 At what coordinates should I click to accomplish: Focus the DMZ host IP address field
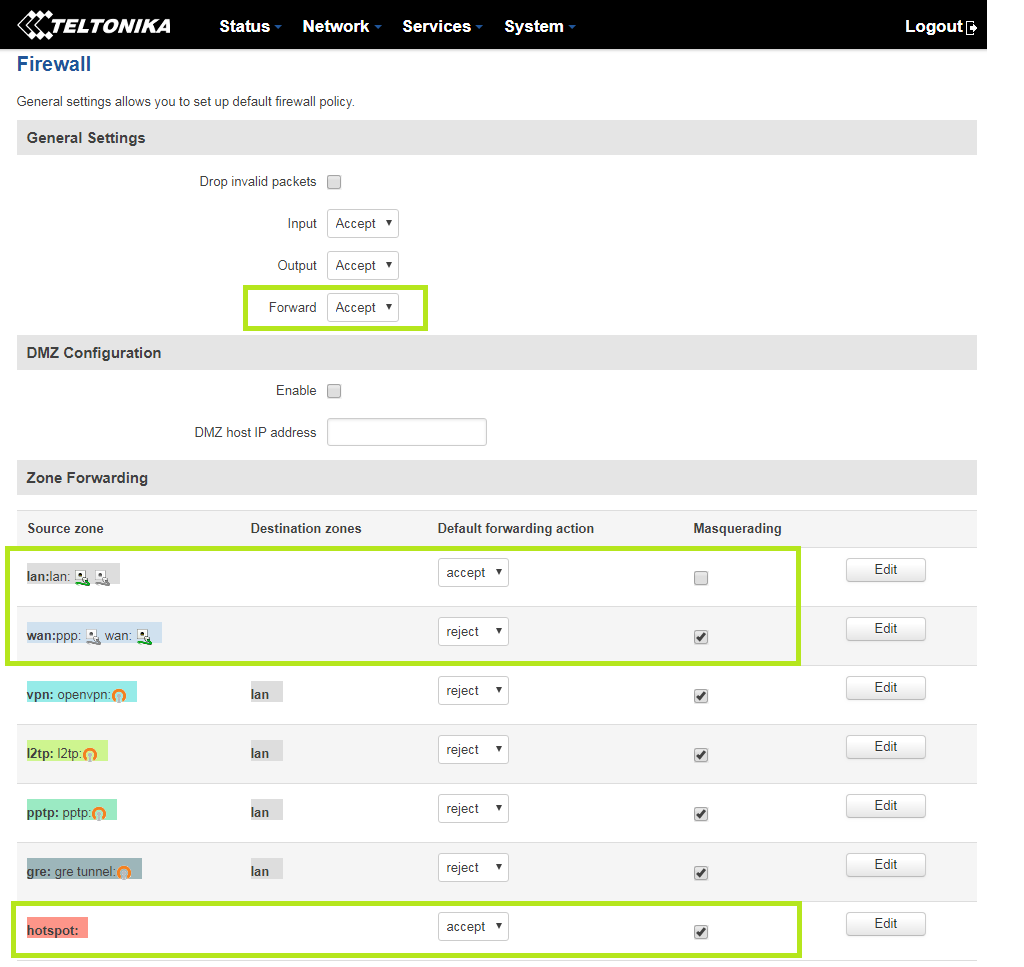[407, 433]
